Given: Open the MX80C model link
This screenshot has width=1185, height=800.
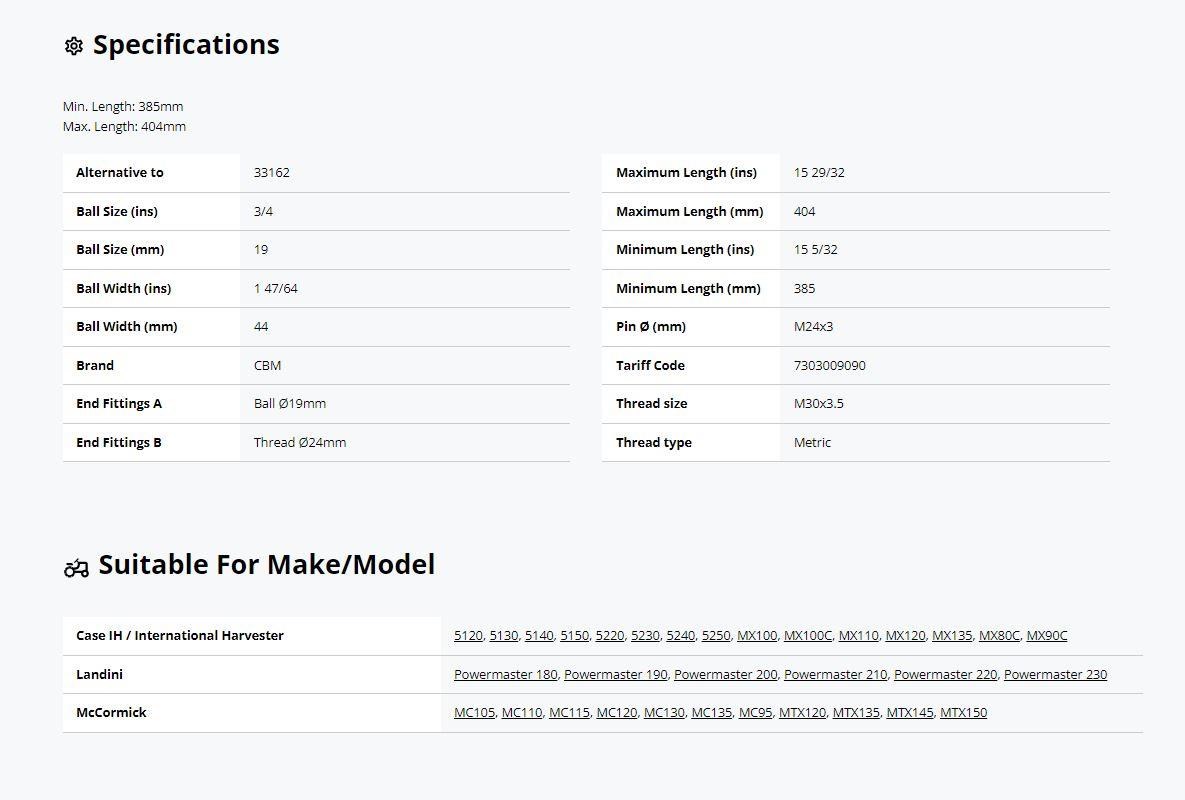Looking at the screenshot, I should 999,635.
